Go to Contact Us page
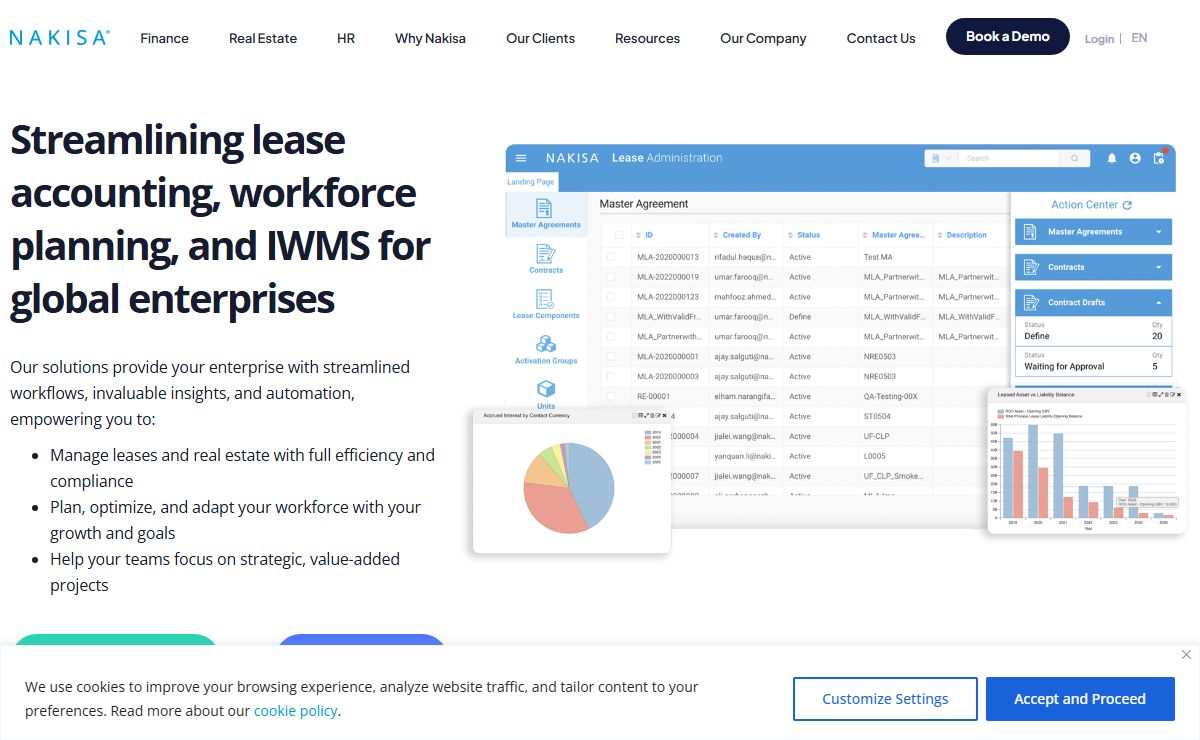 (x=881, y=38)
